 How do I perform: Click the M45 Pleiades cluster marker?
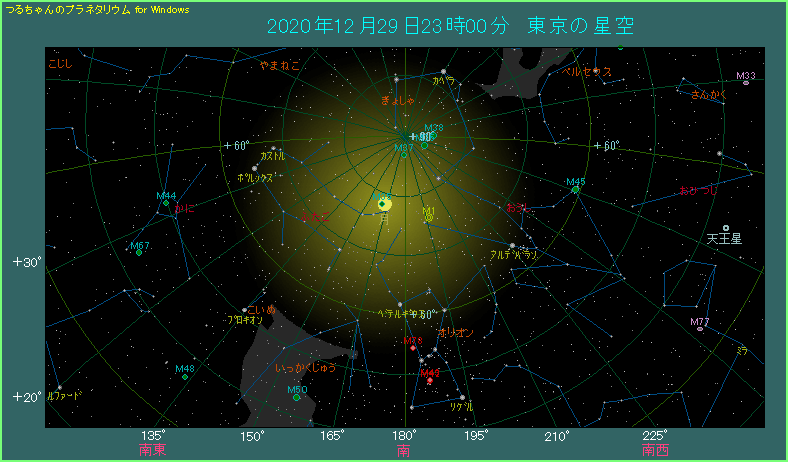coord(576,189)
